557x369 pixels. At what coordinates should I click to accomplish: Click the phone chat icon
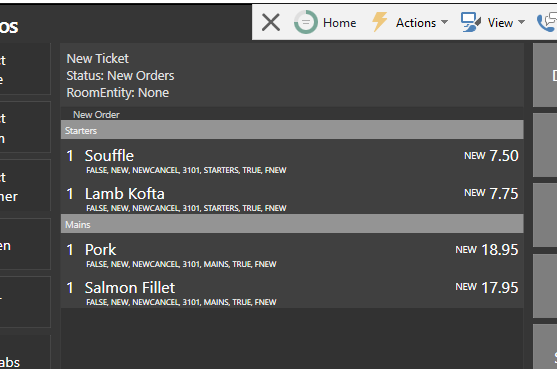click(x=547, y=22)
